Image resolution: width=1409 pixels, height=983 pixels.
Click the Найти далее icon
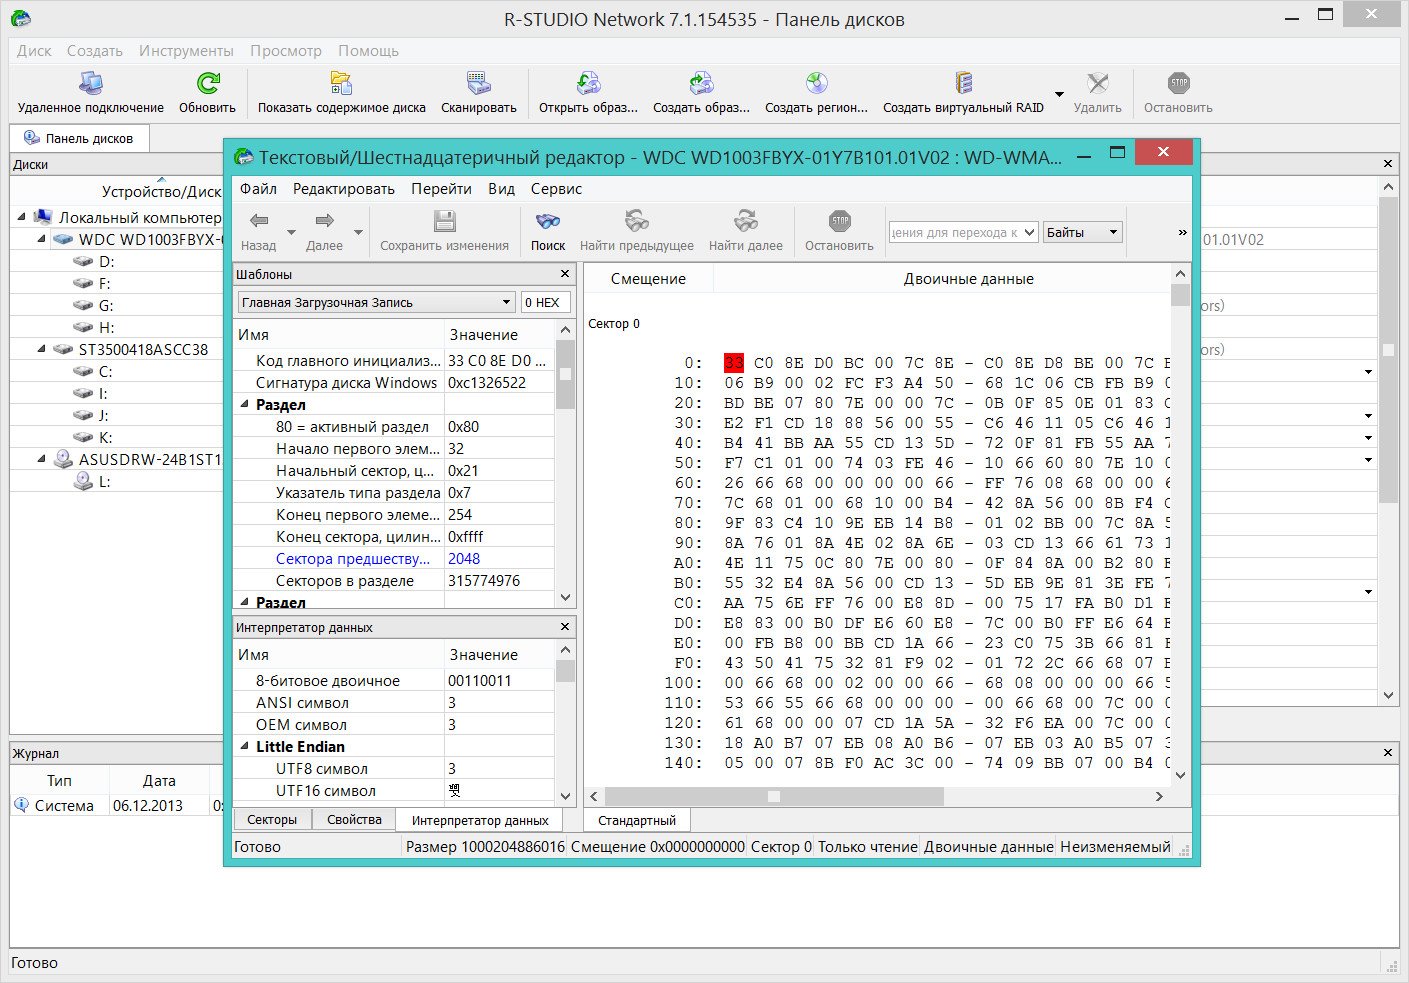pyautogui.click(x=746, y=221)
